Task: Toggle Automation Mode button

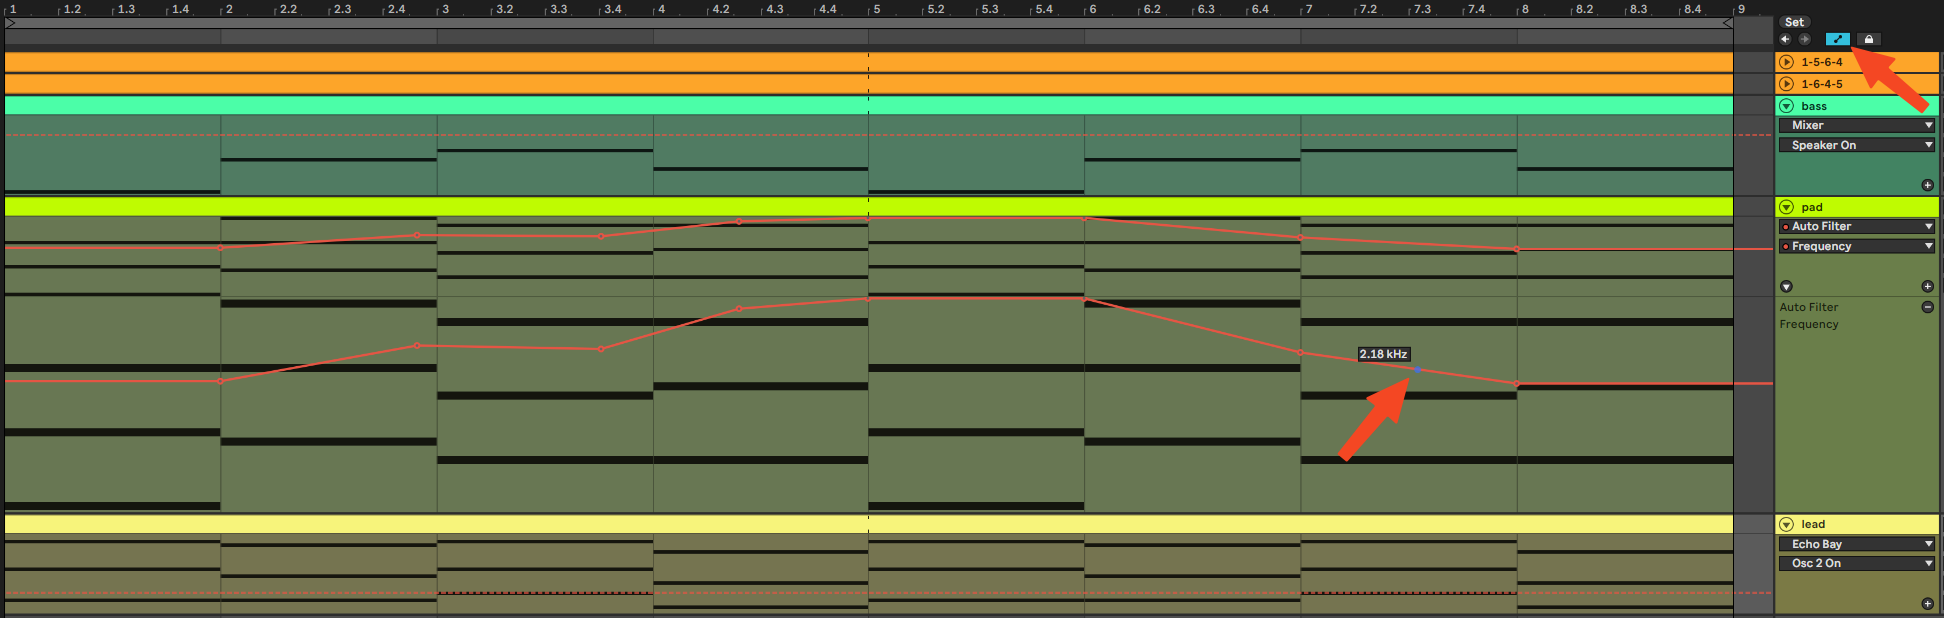Action: coord(1837,39)
